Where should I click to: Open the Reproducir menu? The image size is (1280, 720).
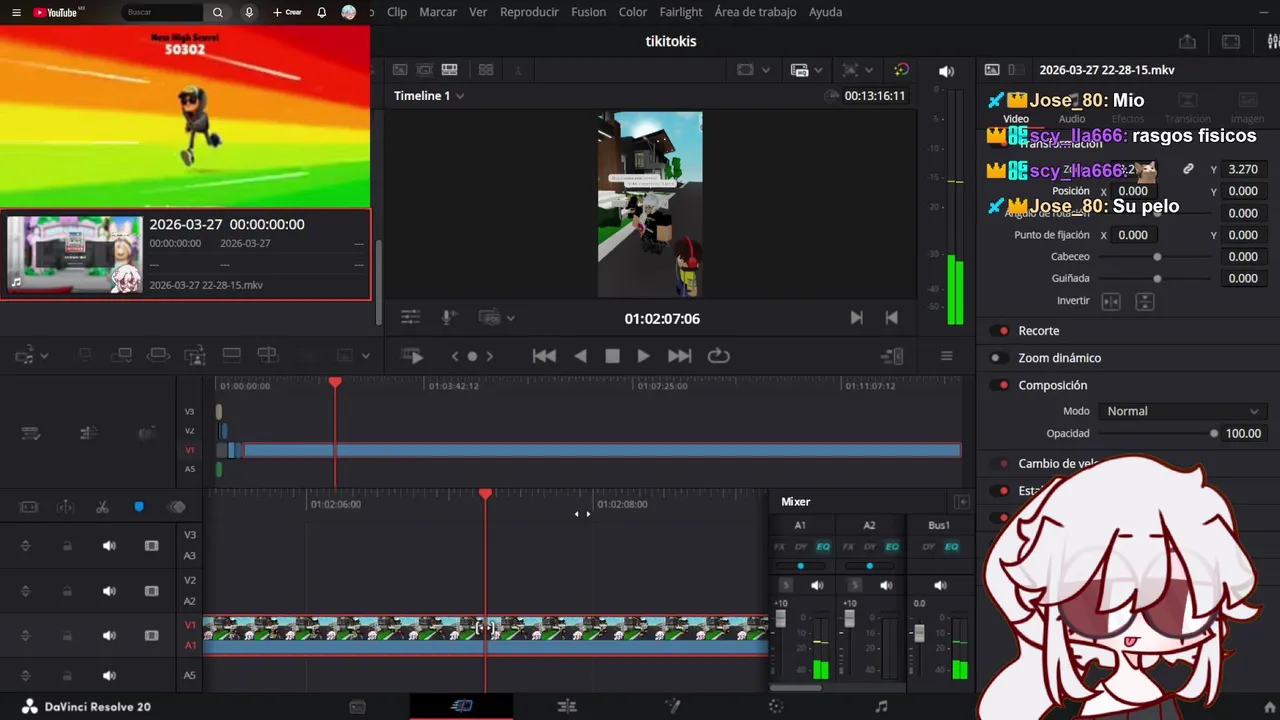click(529, 12)
